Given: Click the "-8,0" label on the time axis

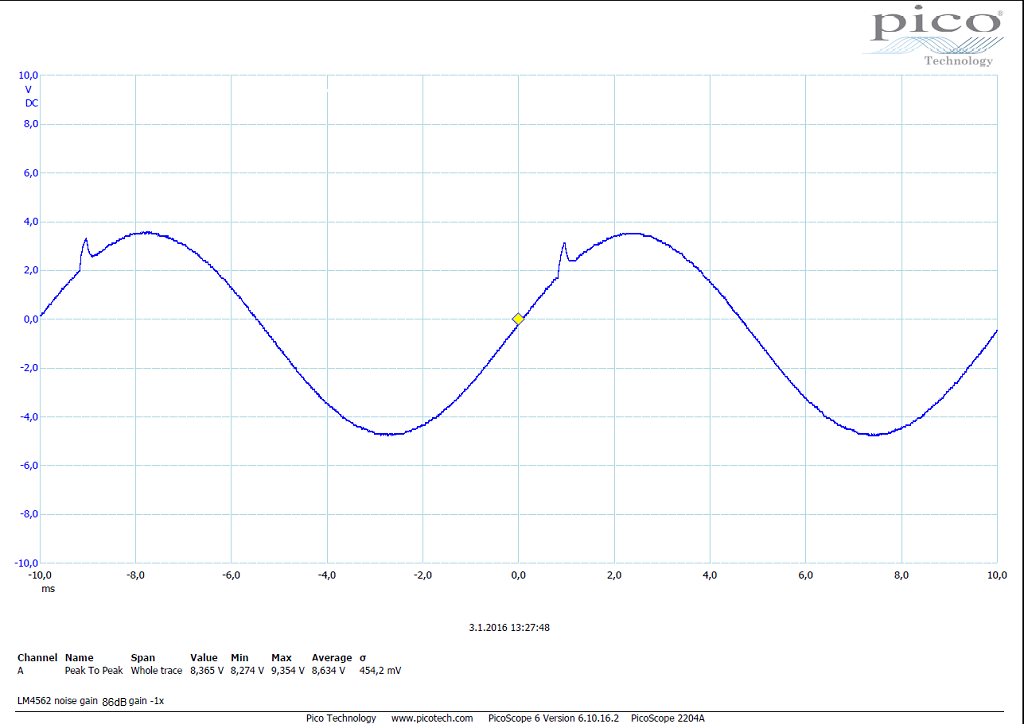Looking at the screenshot, I should 135,575.
